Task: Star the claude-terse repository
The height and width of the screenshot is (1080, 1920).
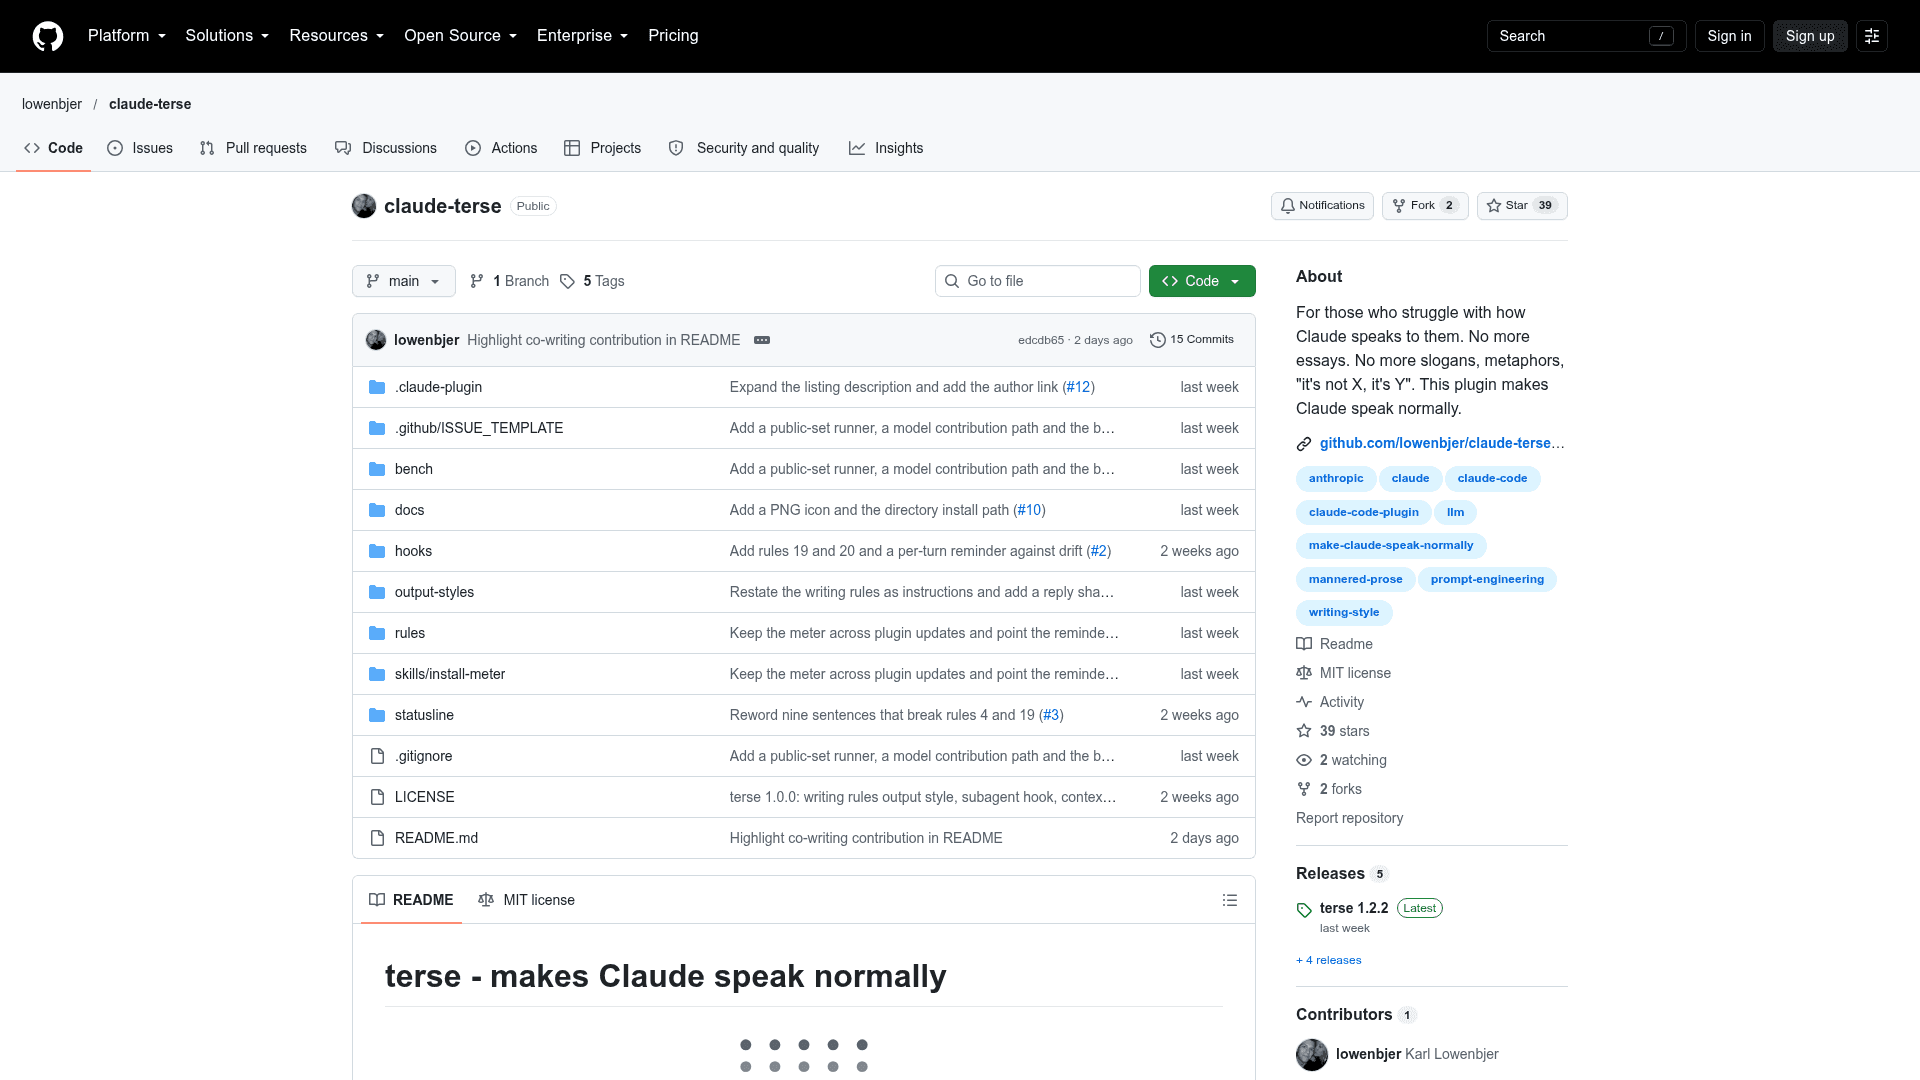Action: pos(1522,206)
